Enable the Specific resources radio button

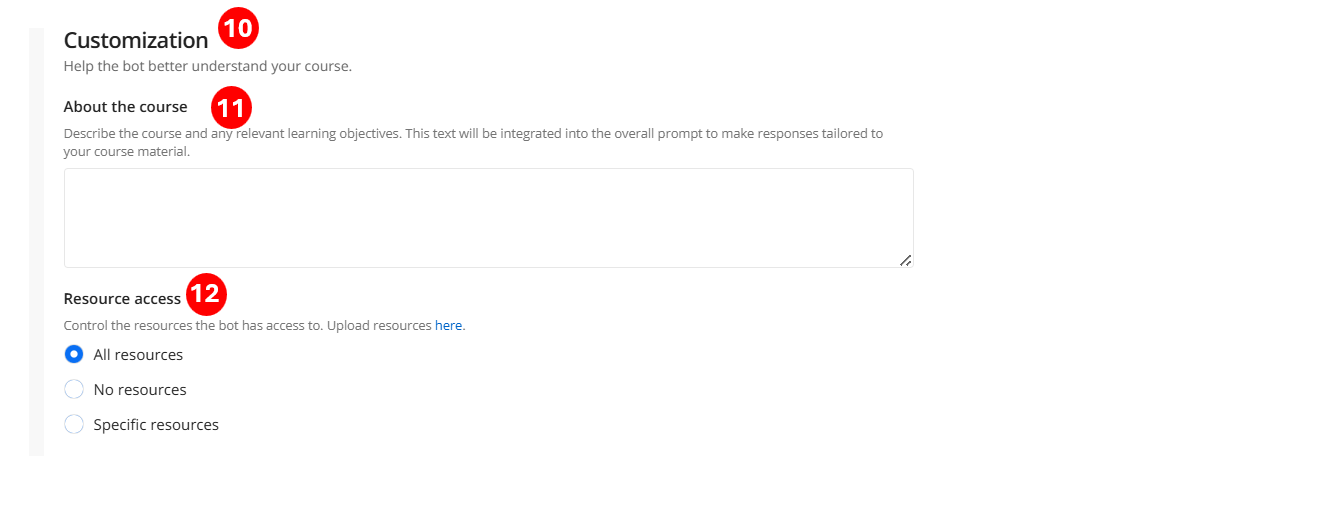74,424
